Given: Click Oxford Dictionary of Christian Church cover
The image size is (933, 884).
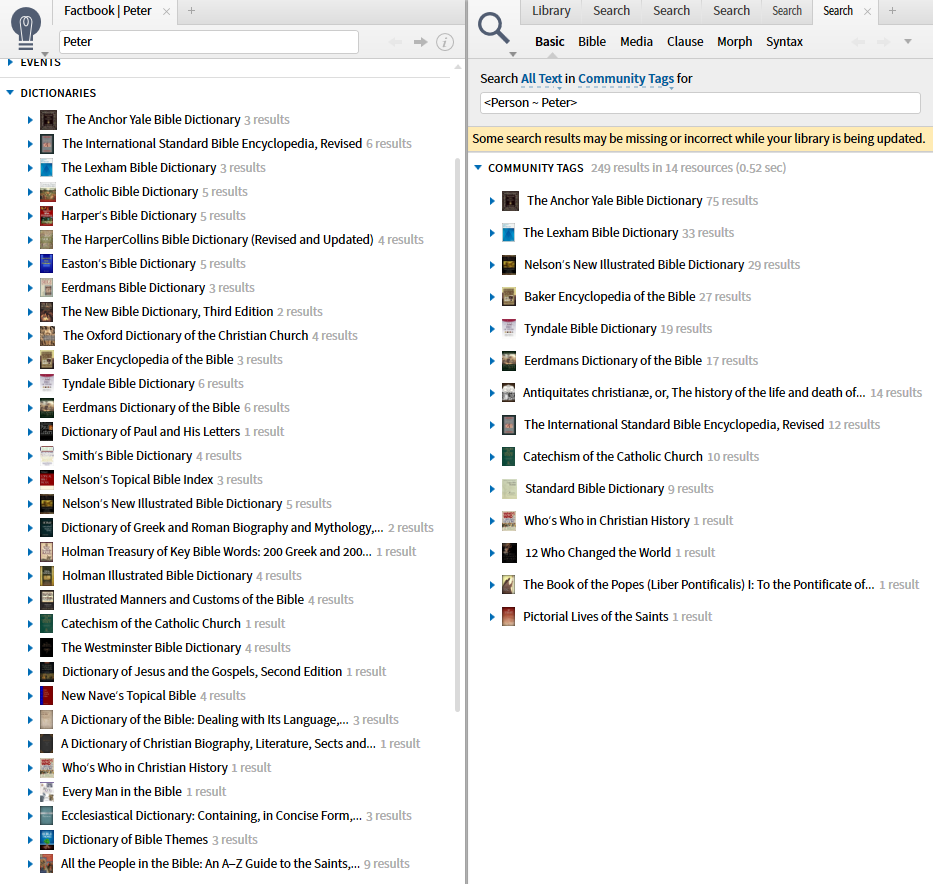Looking at the screenshot, I should click(48, 336).
